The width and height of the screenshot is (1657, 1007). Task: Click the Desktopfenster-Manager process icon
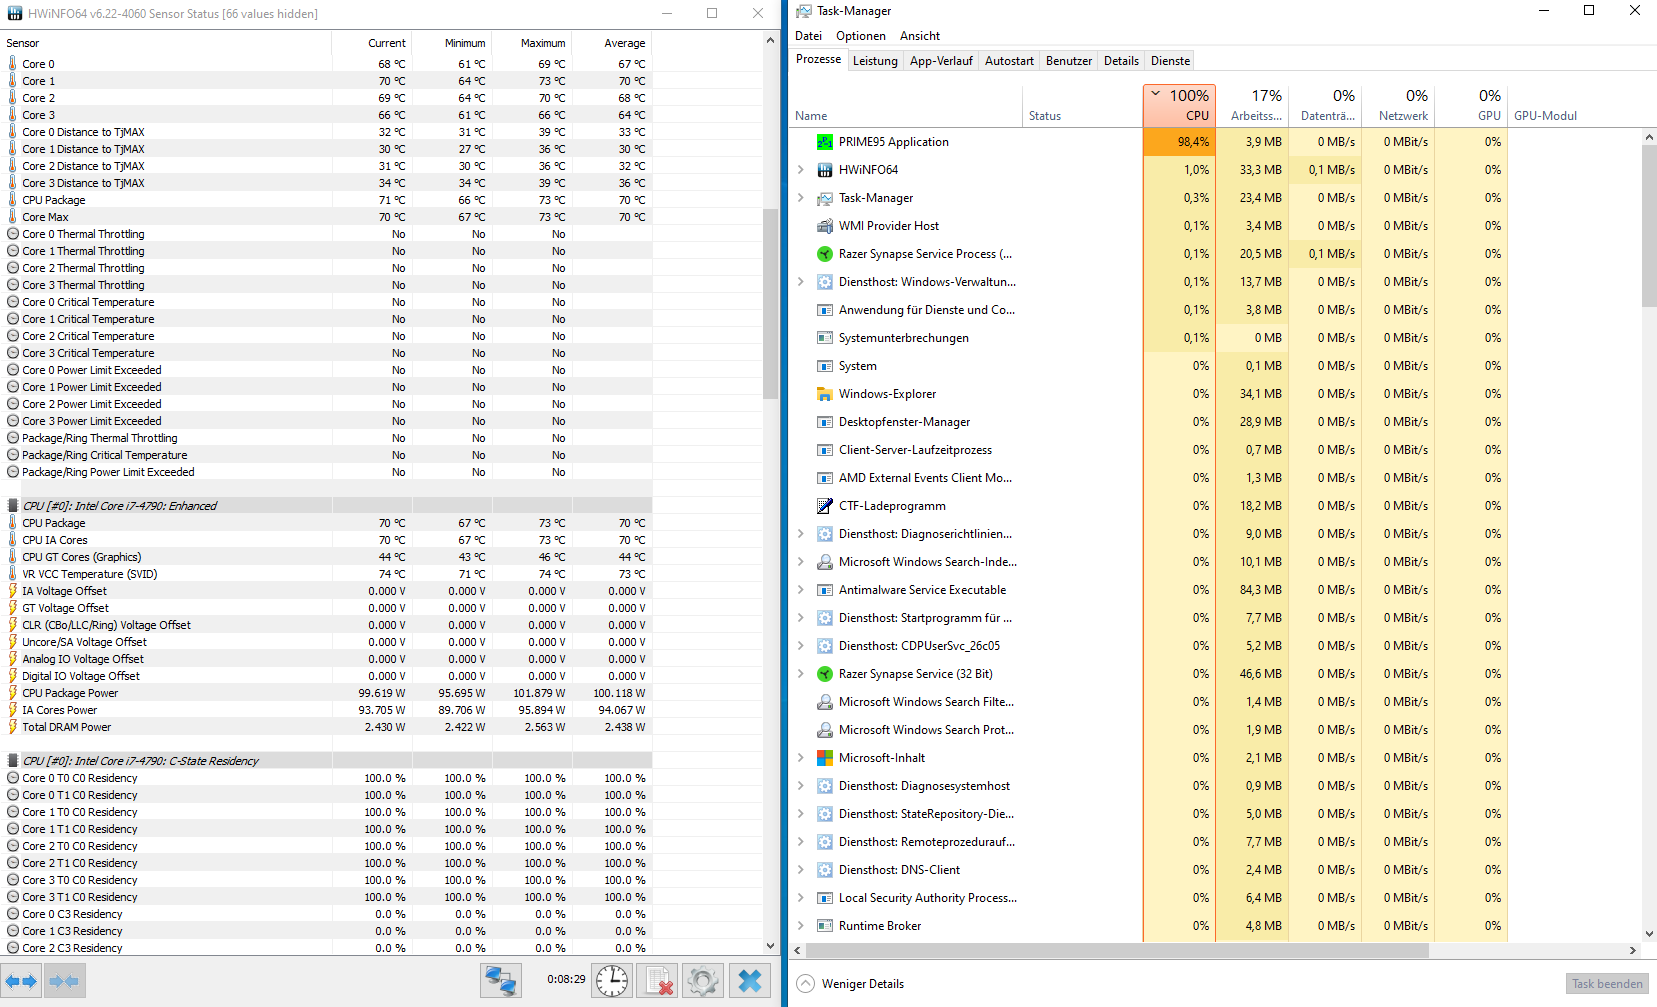825,422
